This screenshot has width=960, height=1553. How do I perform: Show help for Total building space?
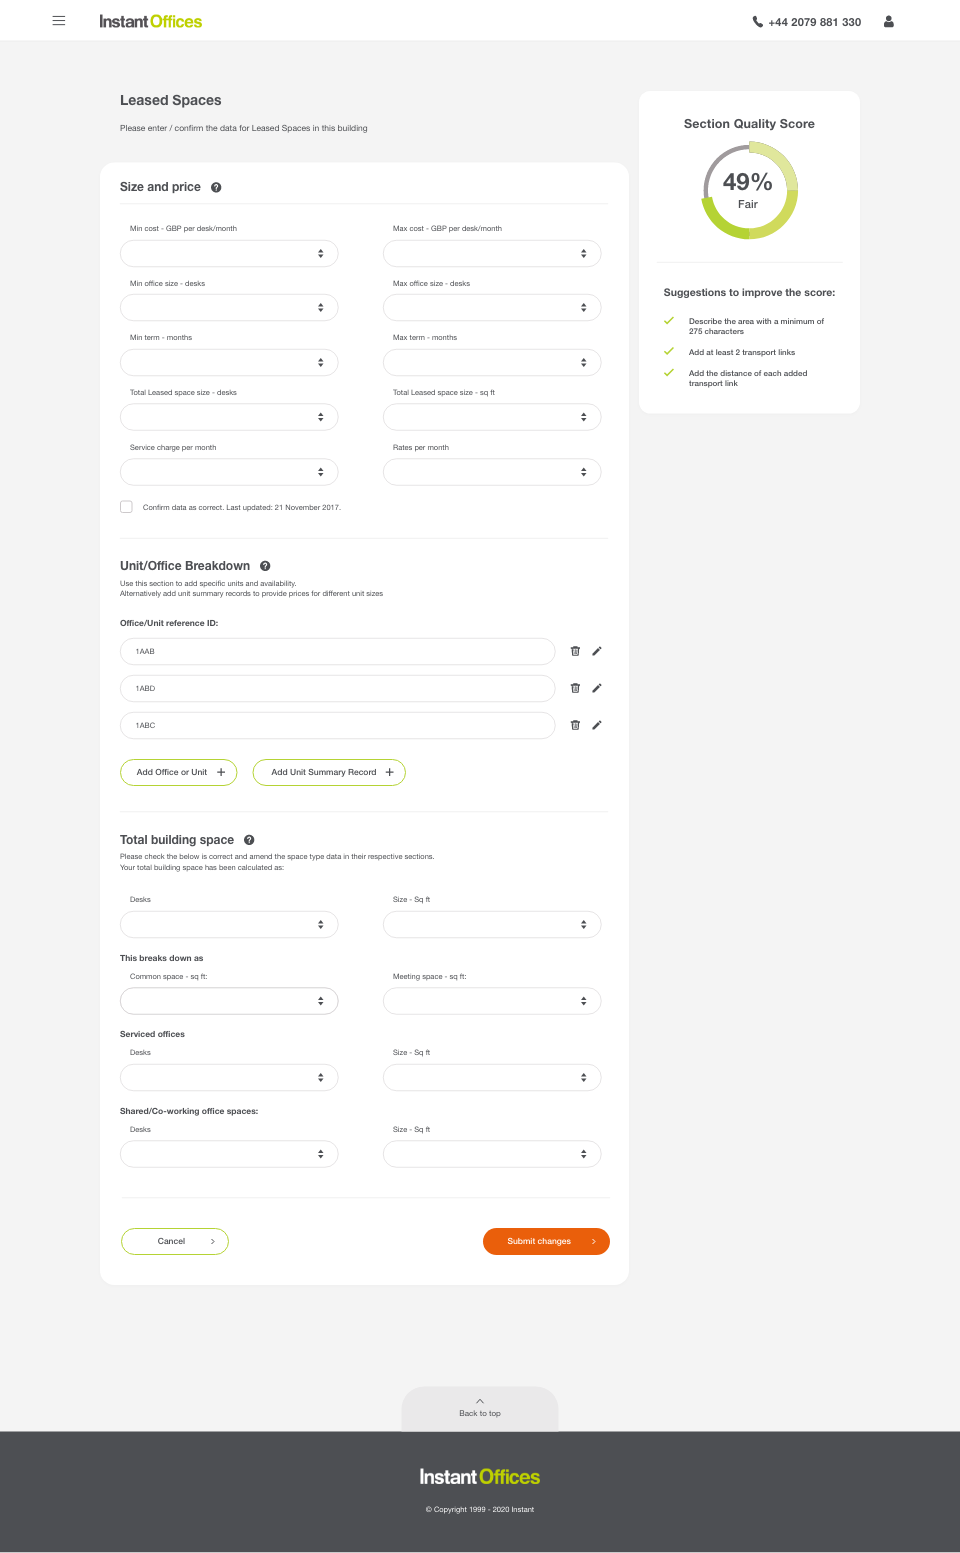249,840
